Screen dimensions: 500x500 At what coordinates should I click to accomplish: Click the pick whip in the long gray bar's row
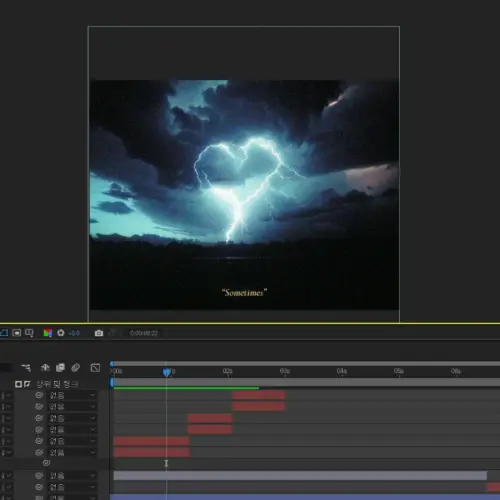(x=39, y=476)
